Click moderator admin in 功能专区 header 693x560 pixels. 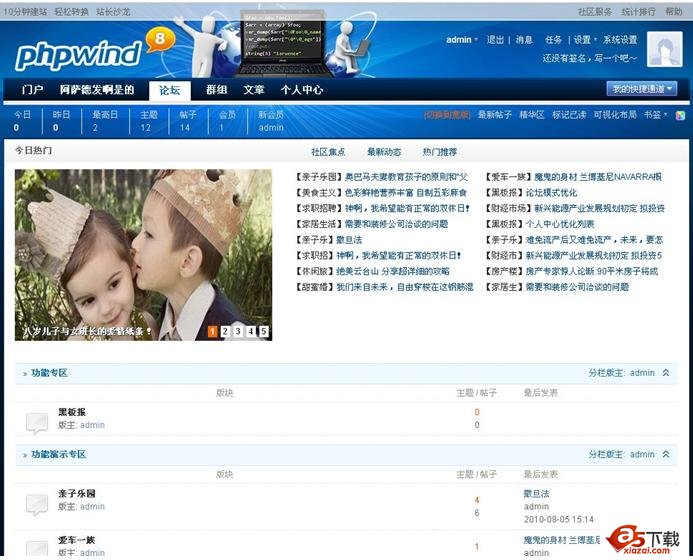click(x=642, y=373)
